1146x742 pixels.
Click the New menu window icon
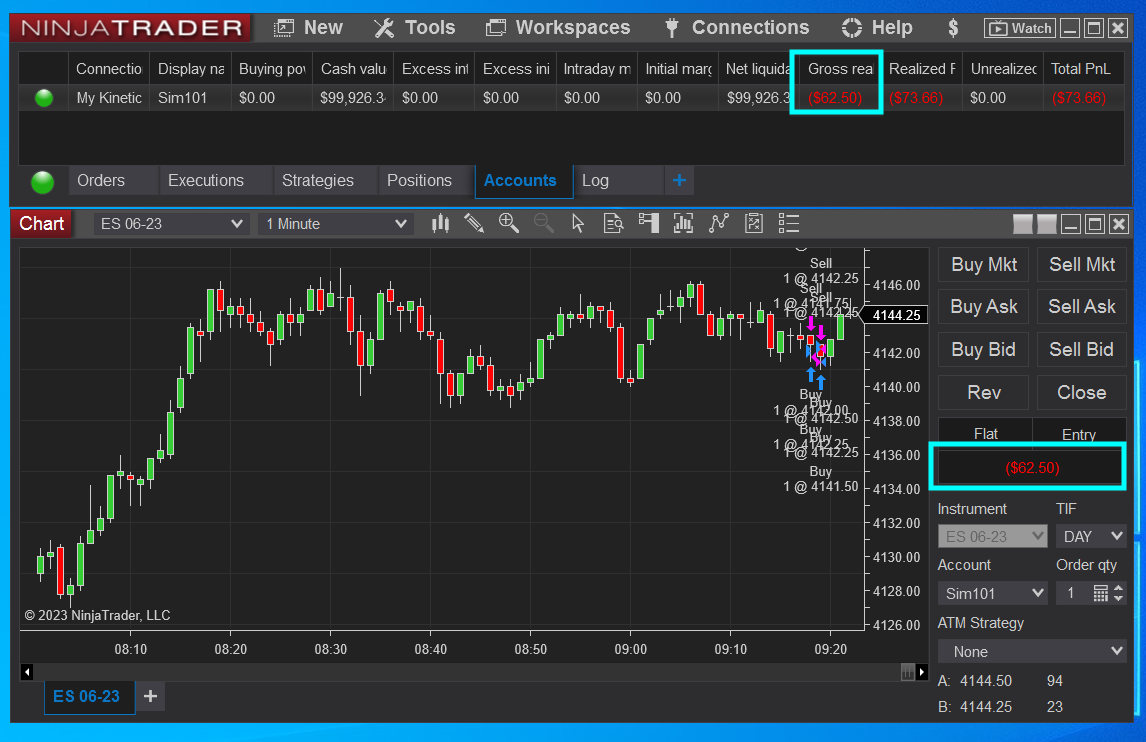pyautogui.click(x=284, y=29)
